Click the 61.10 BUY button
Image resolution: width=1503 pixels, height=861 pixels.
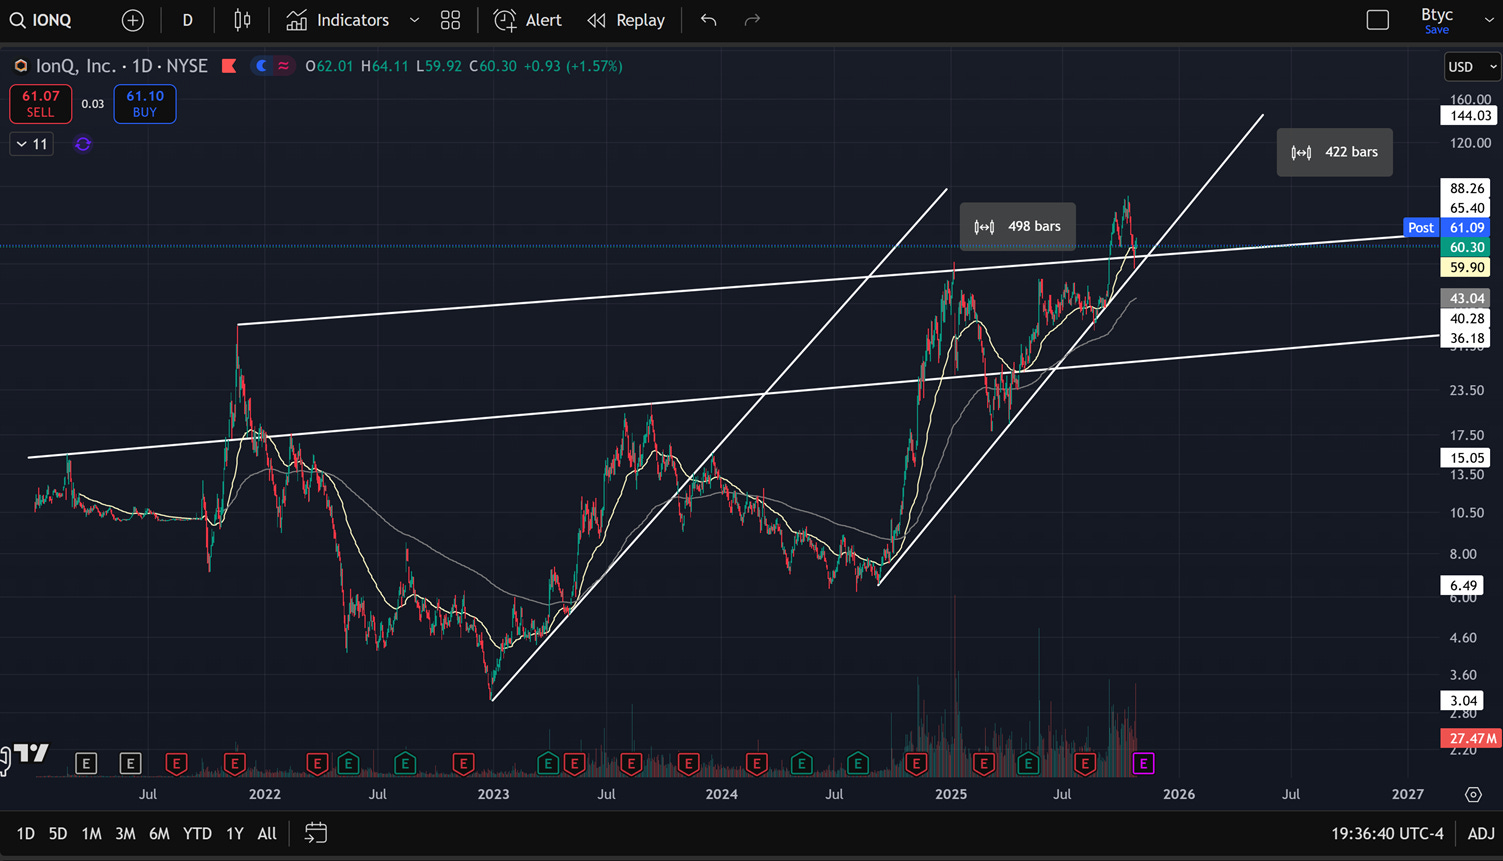click(x=145, y=104)
